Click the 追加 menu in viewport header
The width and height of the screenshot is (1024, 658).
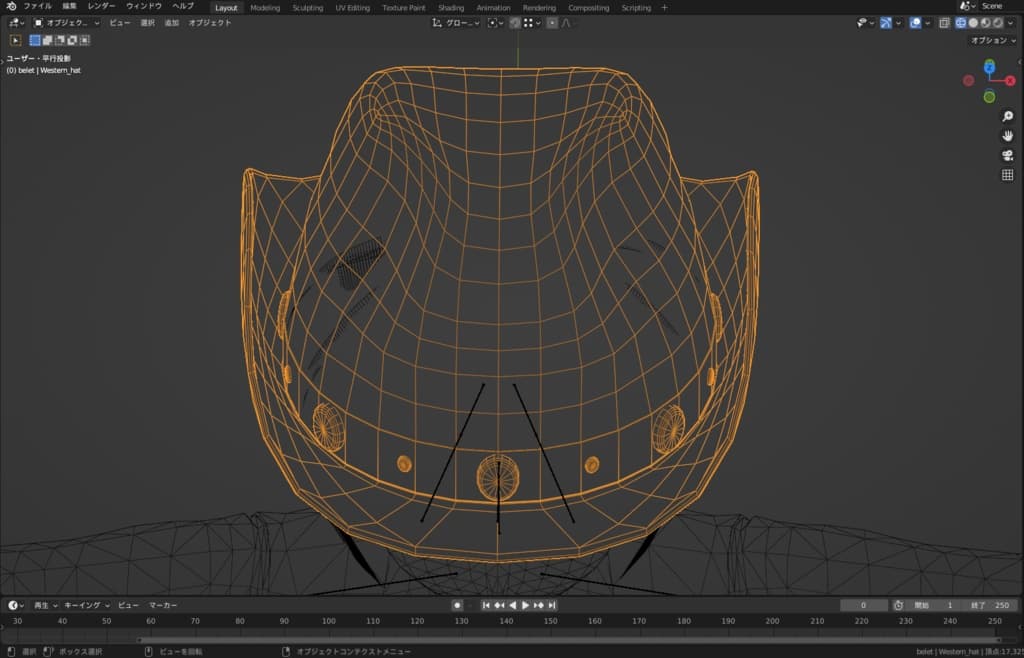pyautogui.click(x=171, y=23)
